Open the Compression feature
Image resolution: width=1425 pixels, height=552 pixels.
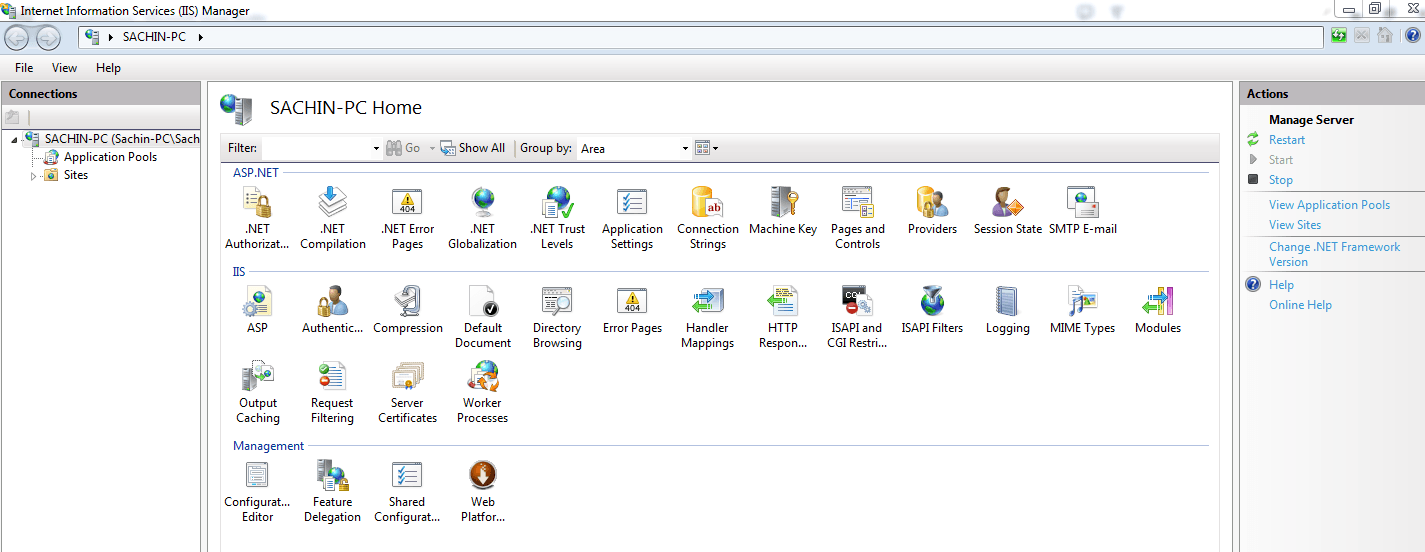[x=408, y=310]
